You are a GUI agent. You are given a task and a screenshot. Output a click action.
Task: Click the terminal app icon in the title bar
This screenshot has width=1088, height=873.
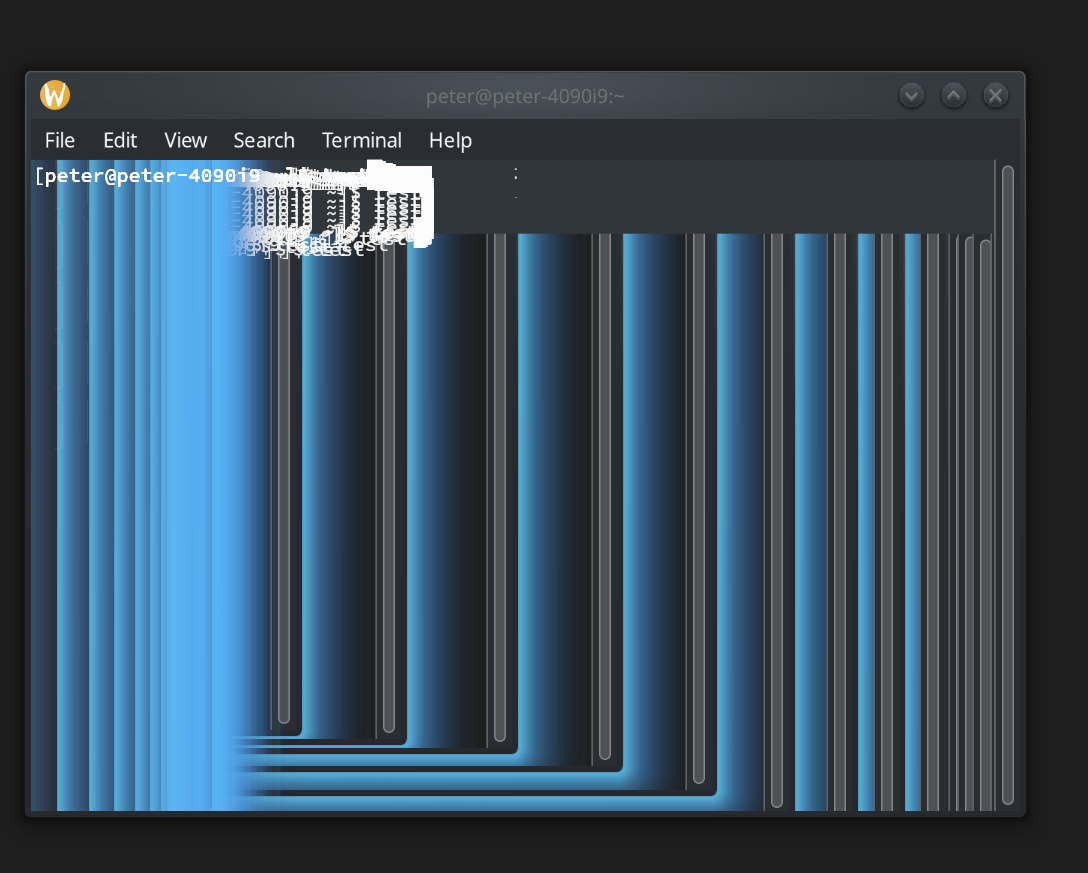55,94
